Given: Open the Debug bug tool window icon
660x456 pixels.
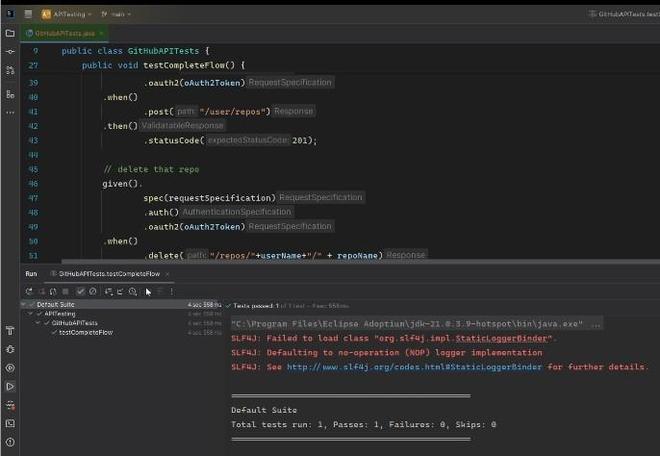Looking at the screenshot, I should pyautogui.click(x=10, y=349).
